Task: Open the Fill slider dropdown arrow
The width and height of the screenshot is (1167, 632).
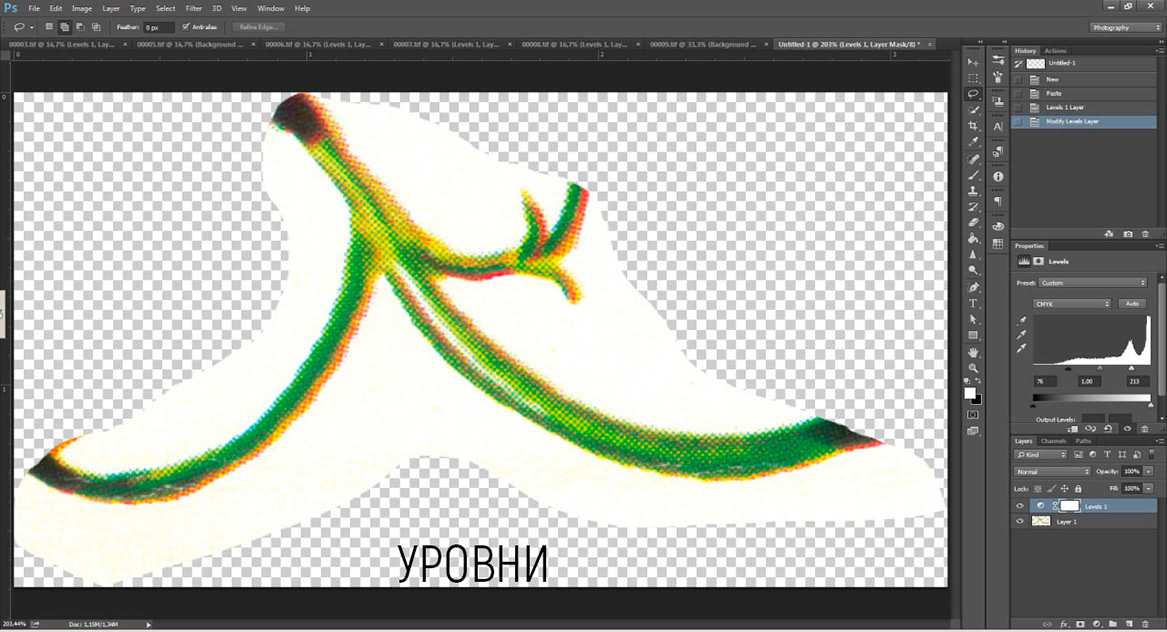Action: 1148,488
